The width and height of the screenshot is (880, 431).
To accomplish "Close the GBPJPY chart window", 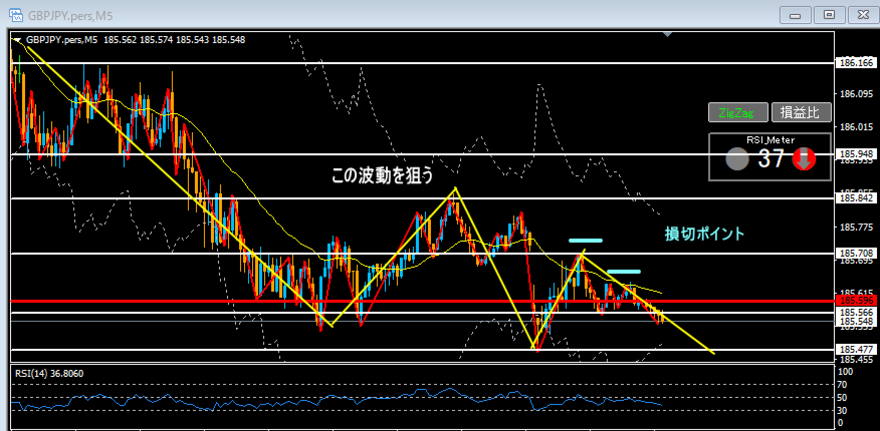I will tap(860, 14).
